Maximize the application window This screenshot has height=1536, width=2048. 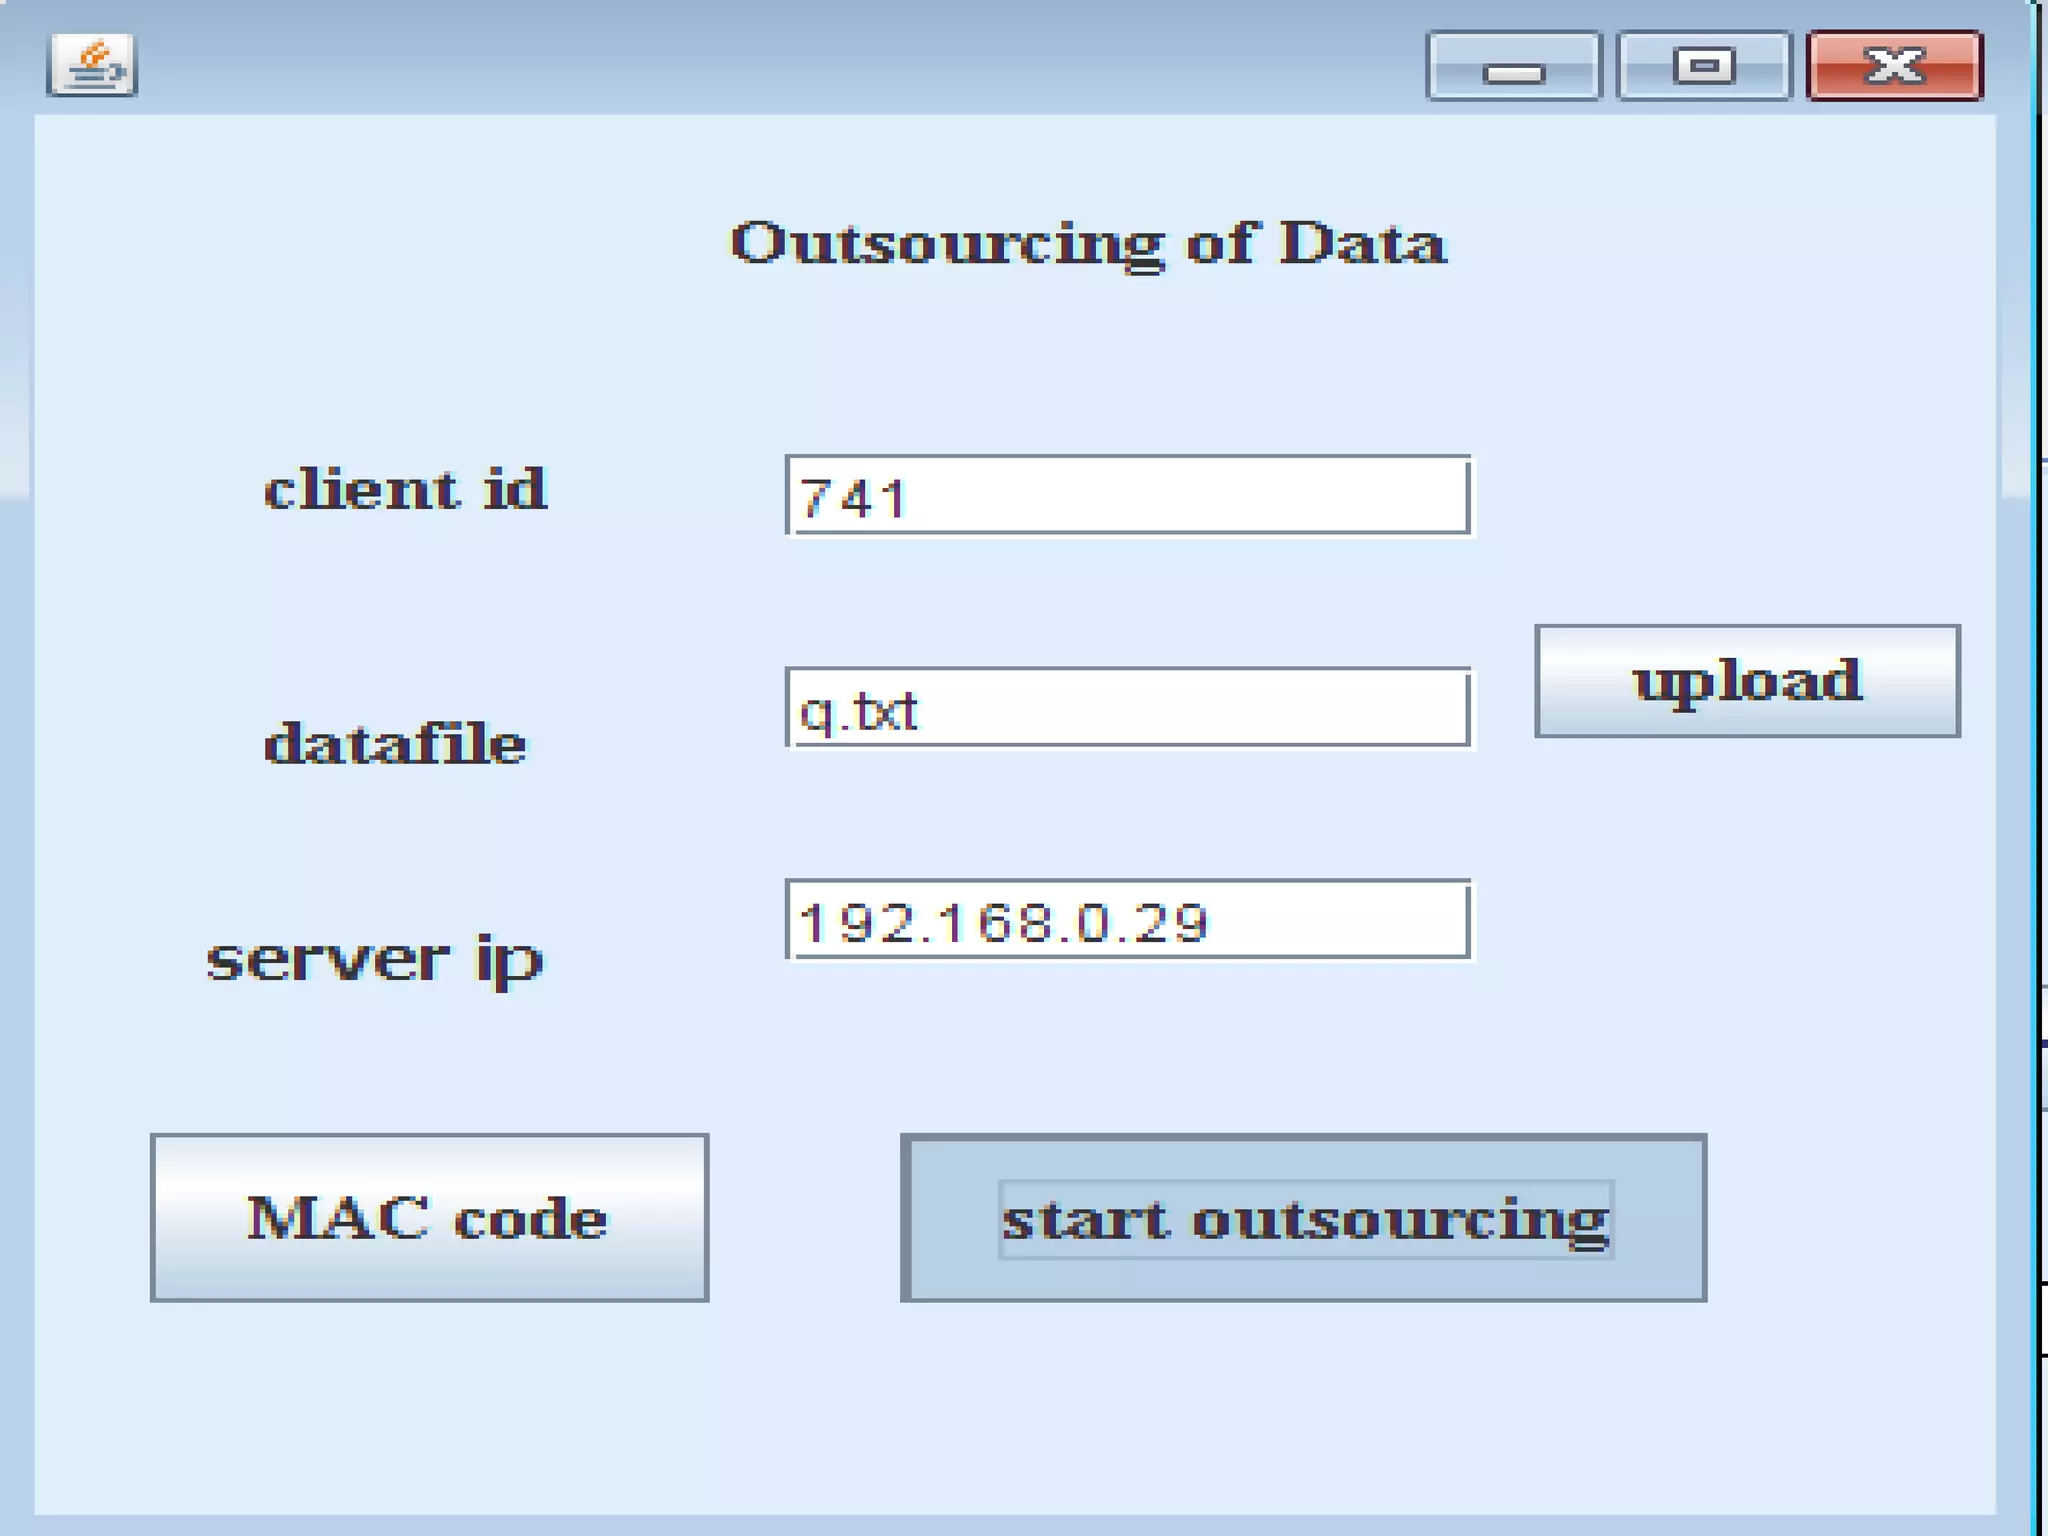[x=1703, y=67]
